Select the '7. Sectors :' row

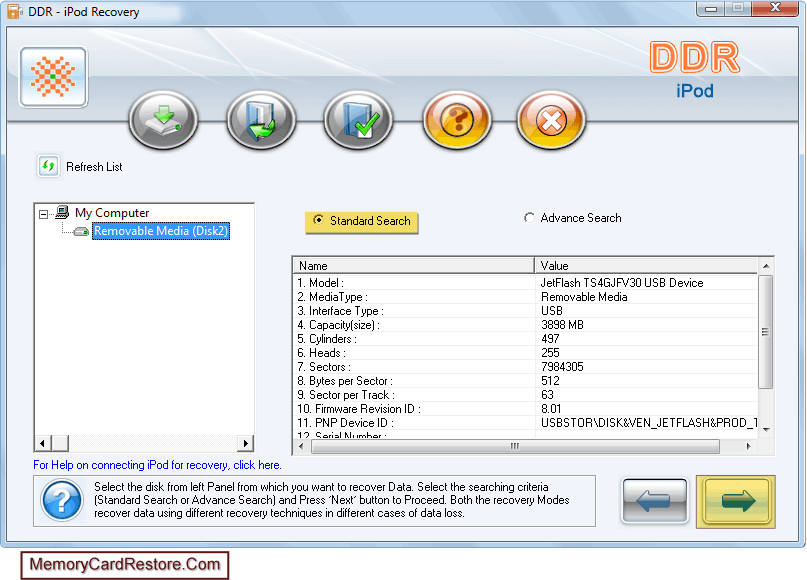tap(525, 366)
